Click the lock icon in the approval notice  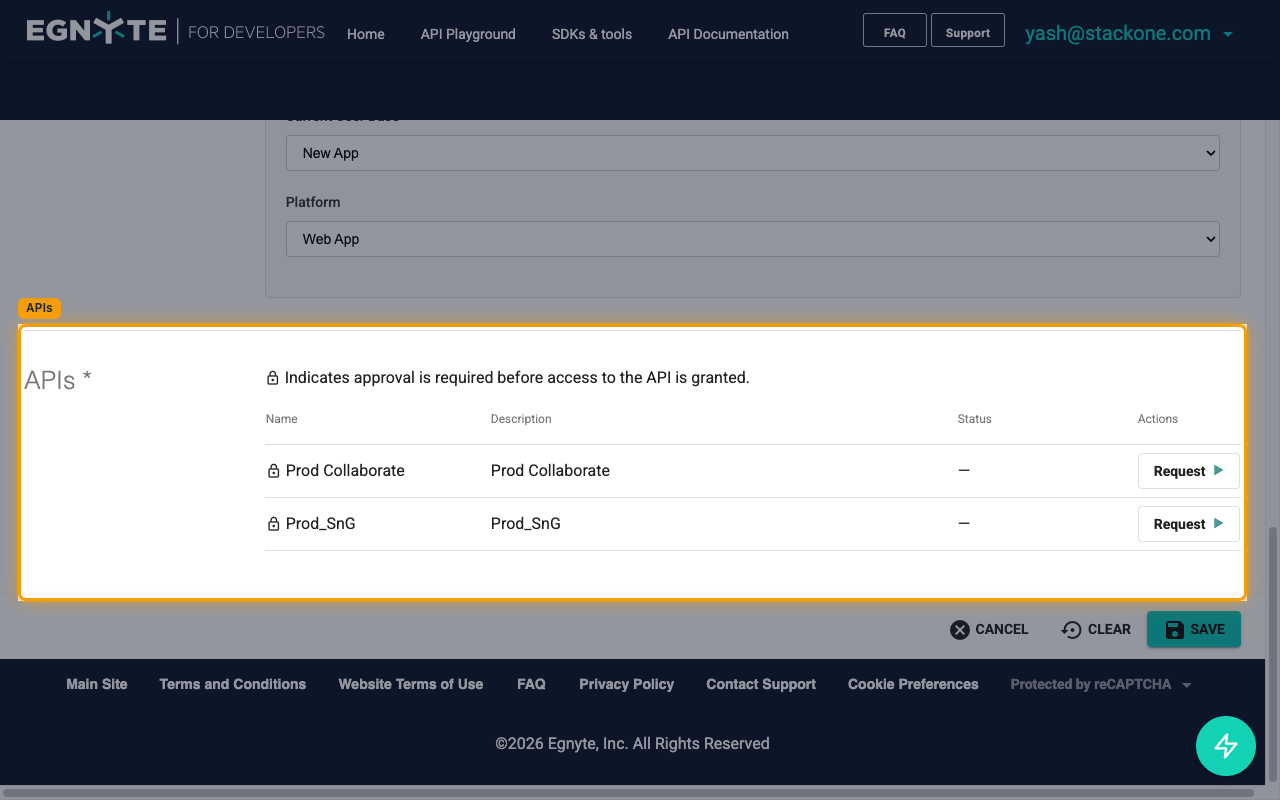click(x=272, y=378)
